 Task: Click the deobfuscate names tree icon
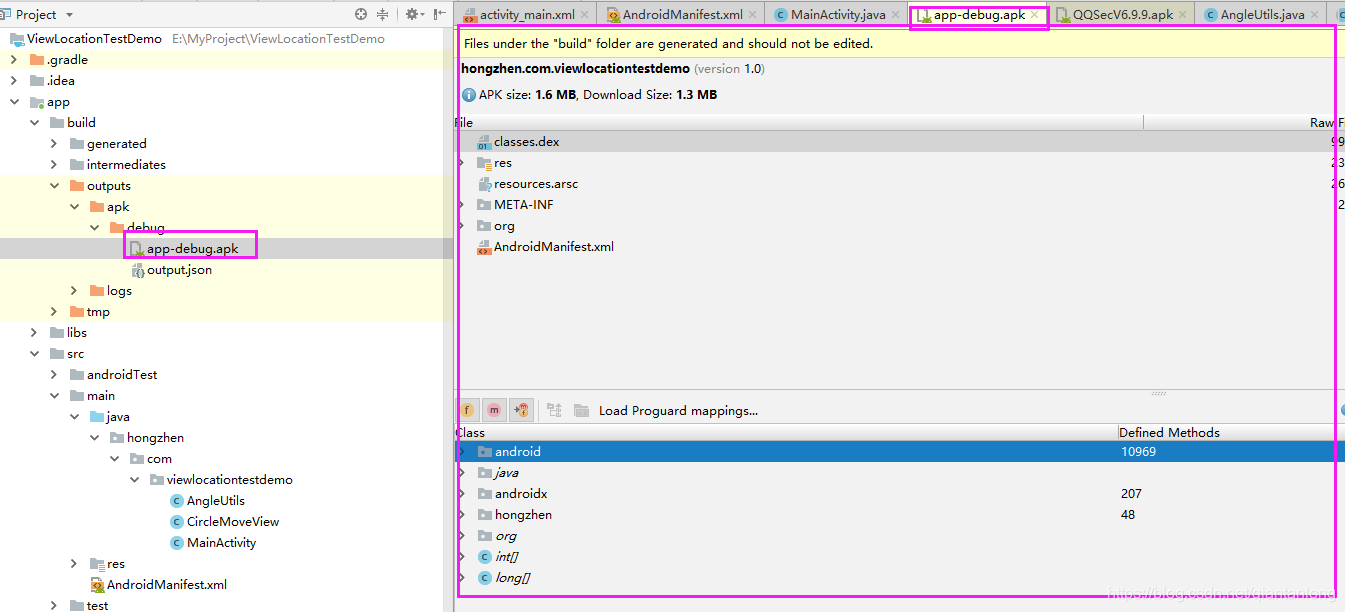pos(554,410)
